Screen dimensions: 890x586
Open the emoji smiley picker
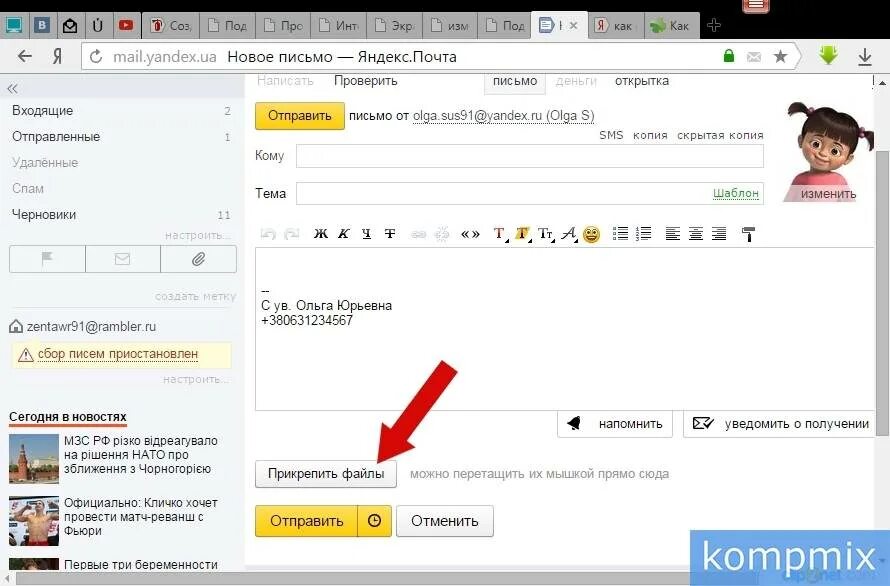coord(591,234)
